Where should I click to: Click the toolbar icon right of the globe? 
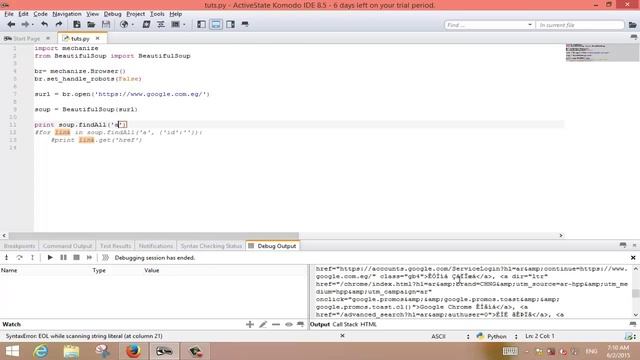[146, 24]
